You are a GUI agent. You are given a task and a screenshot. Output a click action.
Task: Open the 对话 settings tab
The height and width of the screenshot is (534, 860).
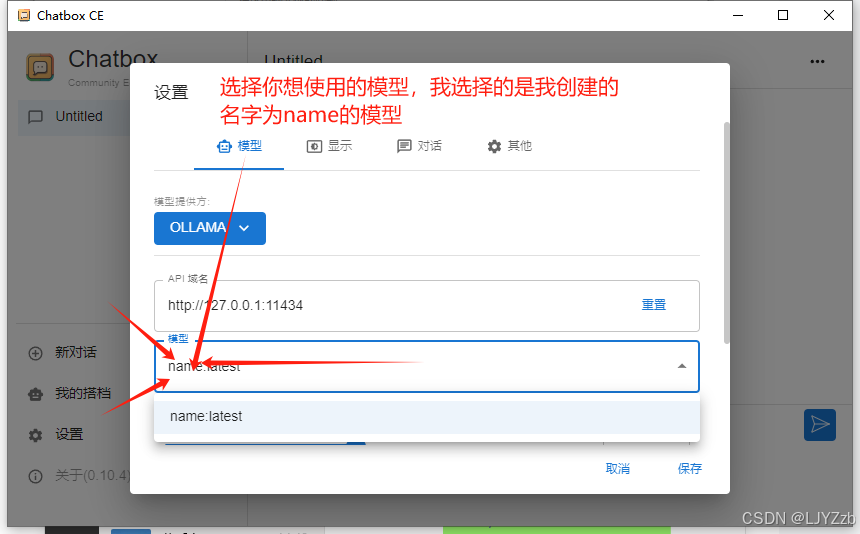[419, 146]
